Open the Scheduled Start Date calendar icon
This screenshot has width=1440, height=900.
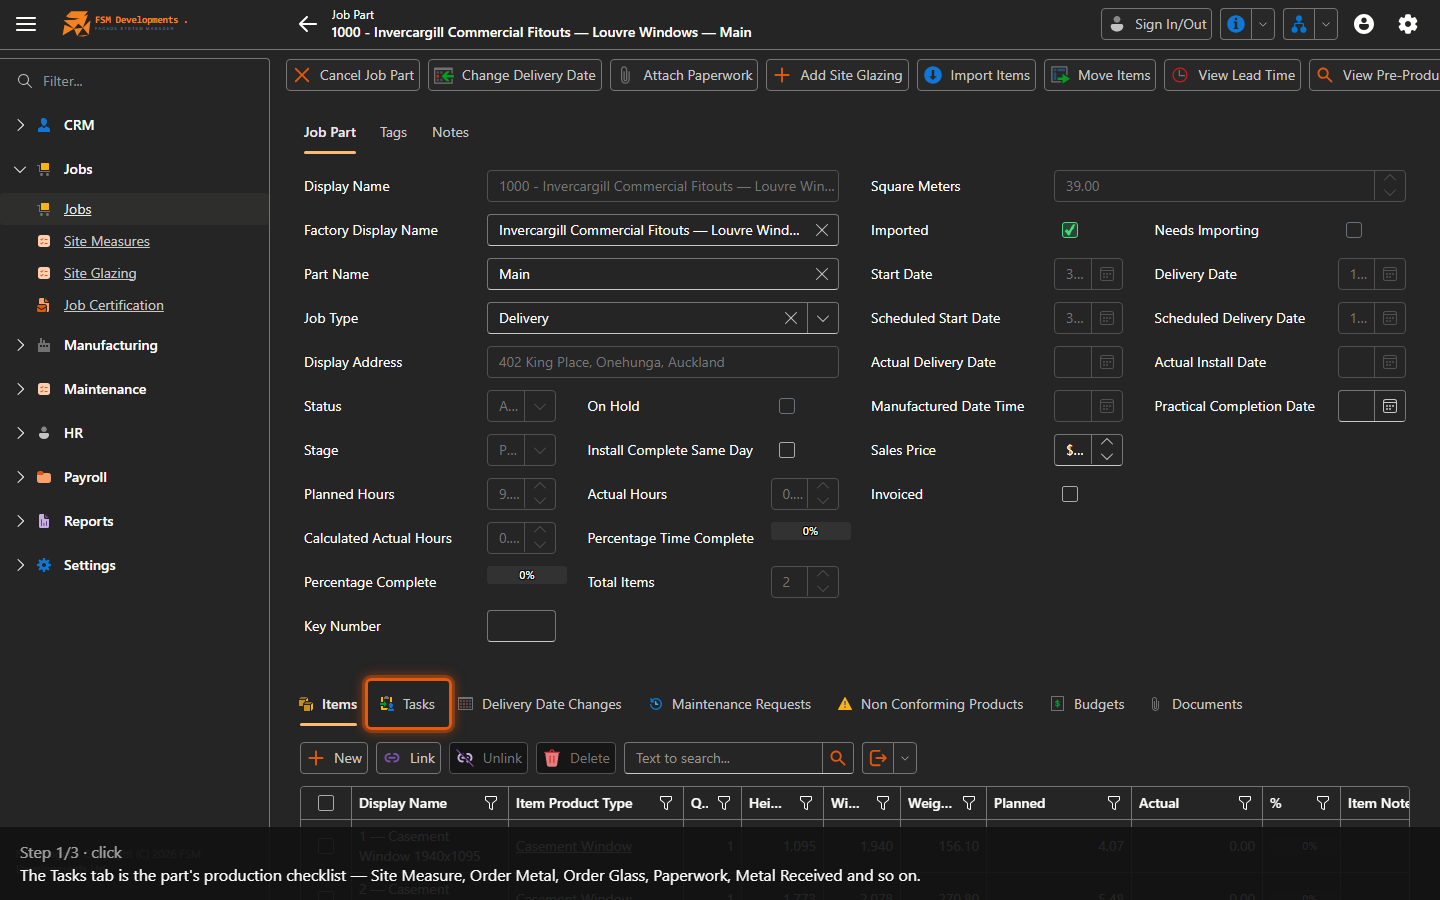[1107, 318]
